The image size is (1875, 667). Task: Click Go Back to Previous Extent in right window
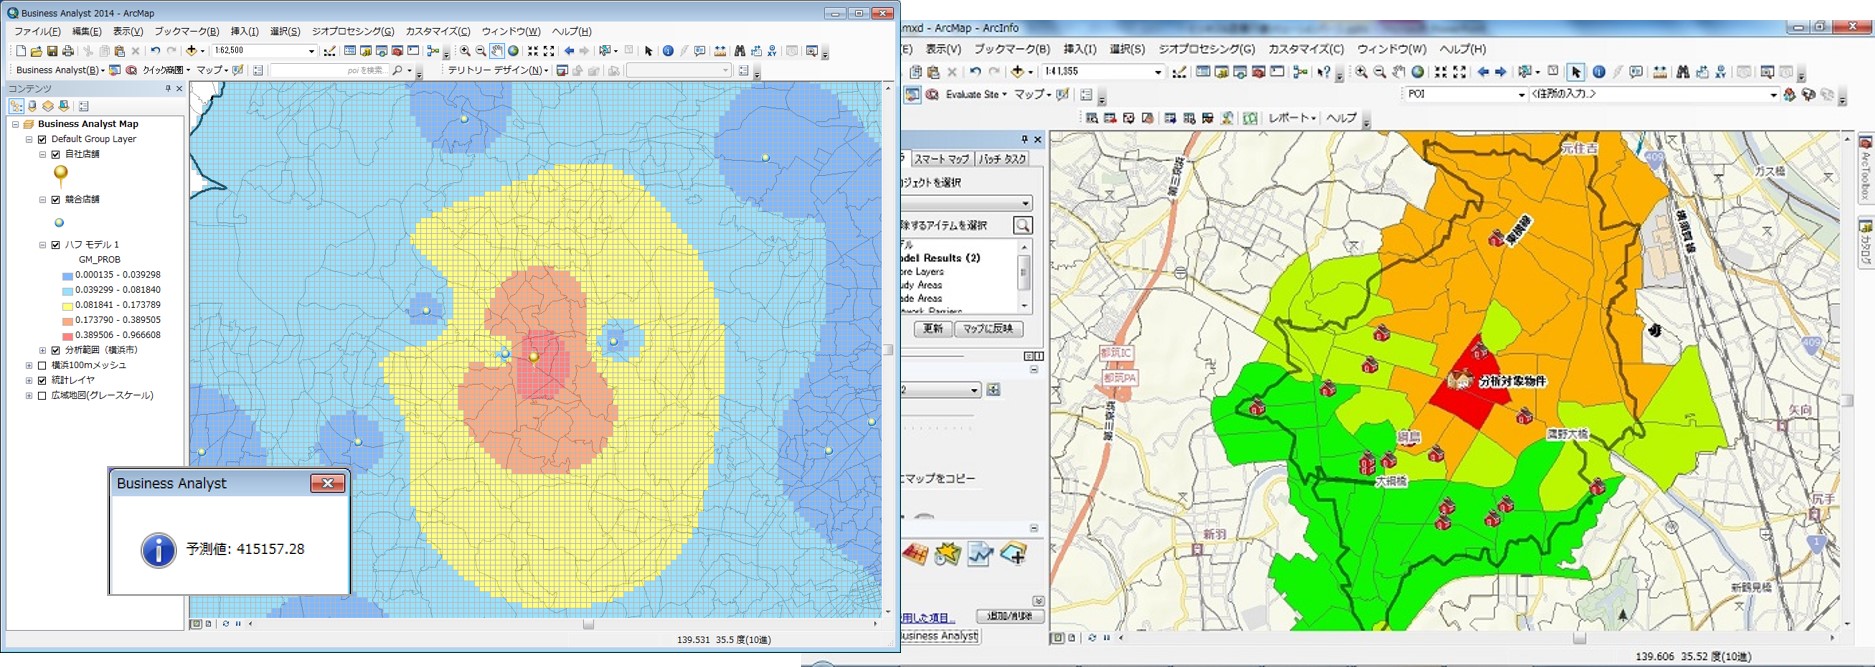click(1483, 72)
